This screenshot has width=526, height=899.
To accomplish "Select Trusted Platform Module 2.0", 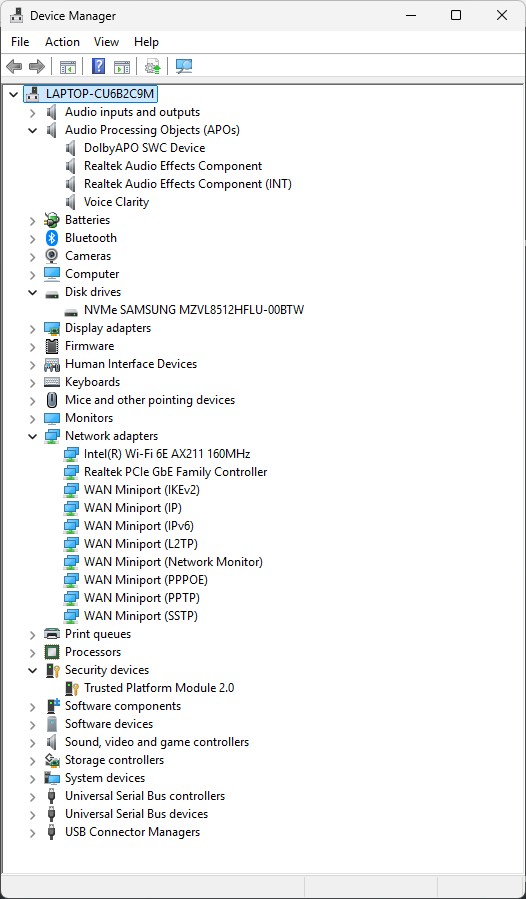I will [159, 688].
